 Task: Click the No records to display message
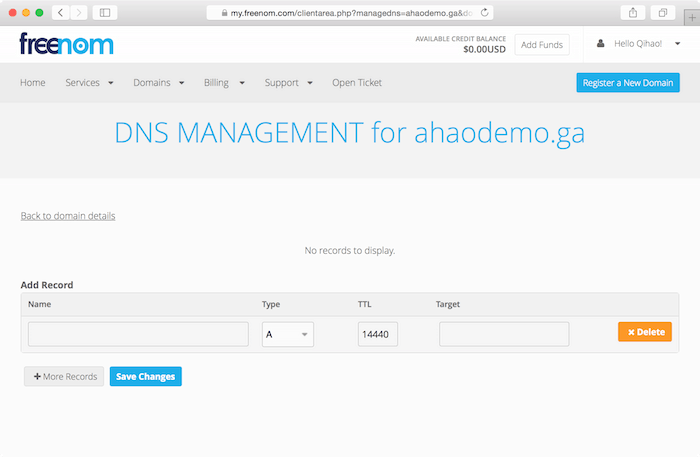[350, 250]
